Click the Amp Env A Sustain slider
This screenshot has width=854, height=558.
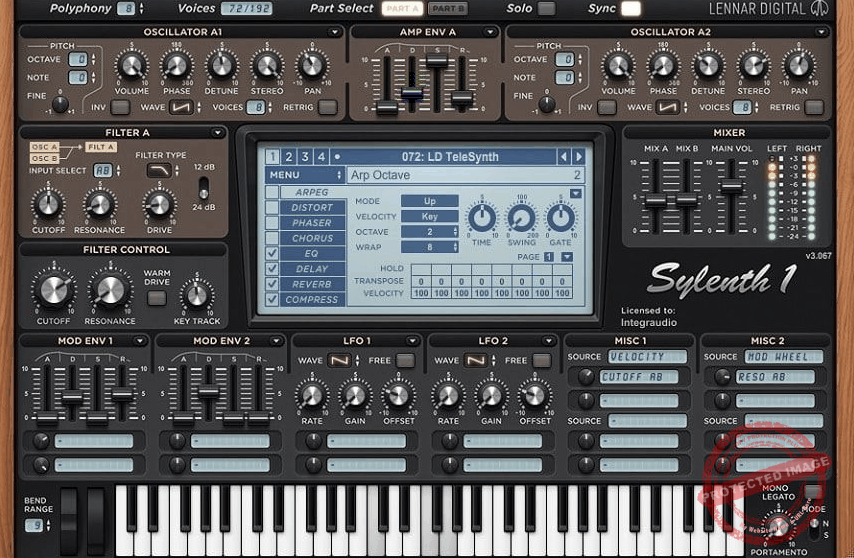click(437, 60)
